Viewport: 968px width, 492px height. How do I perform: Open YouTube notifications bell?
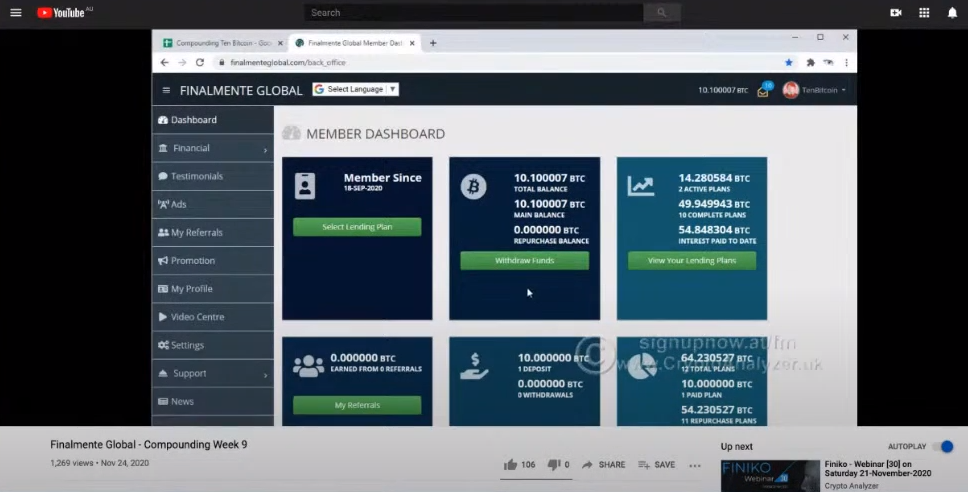pos(951,12)
